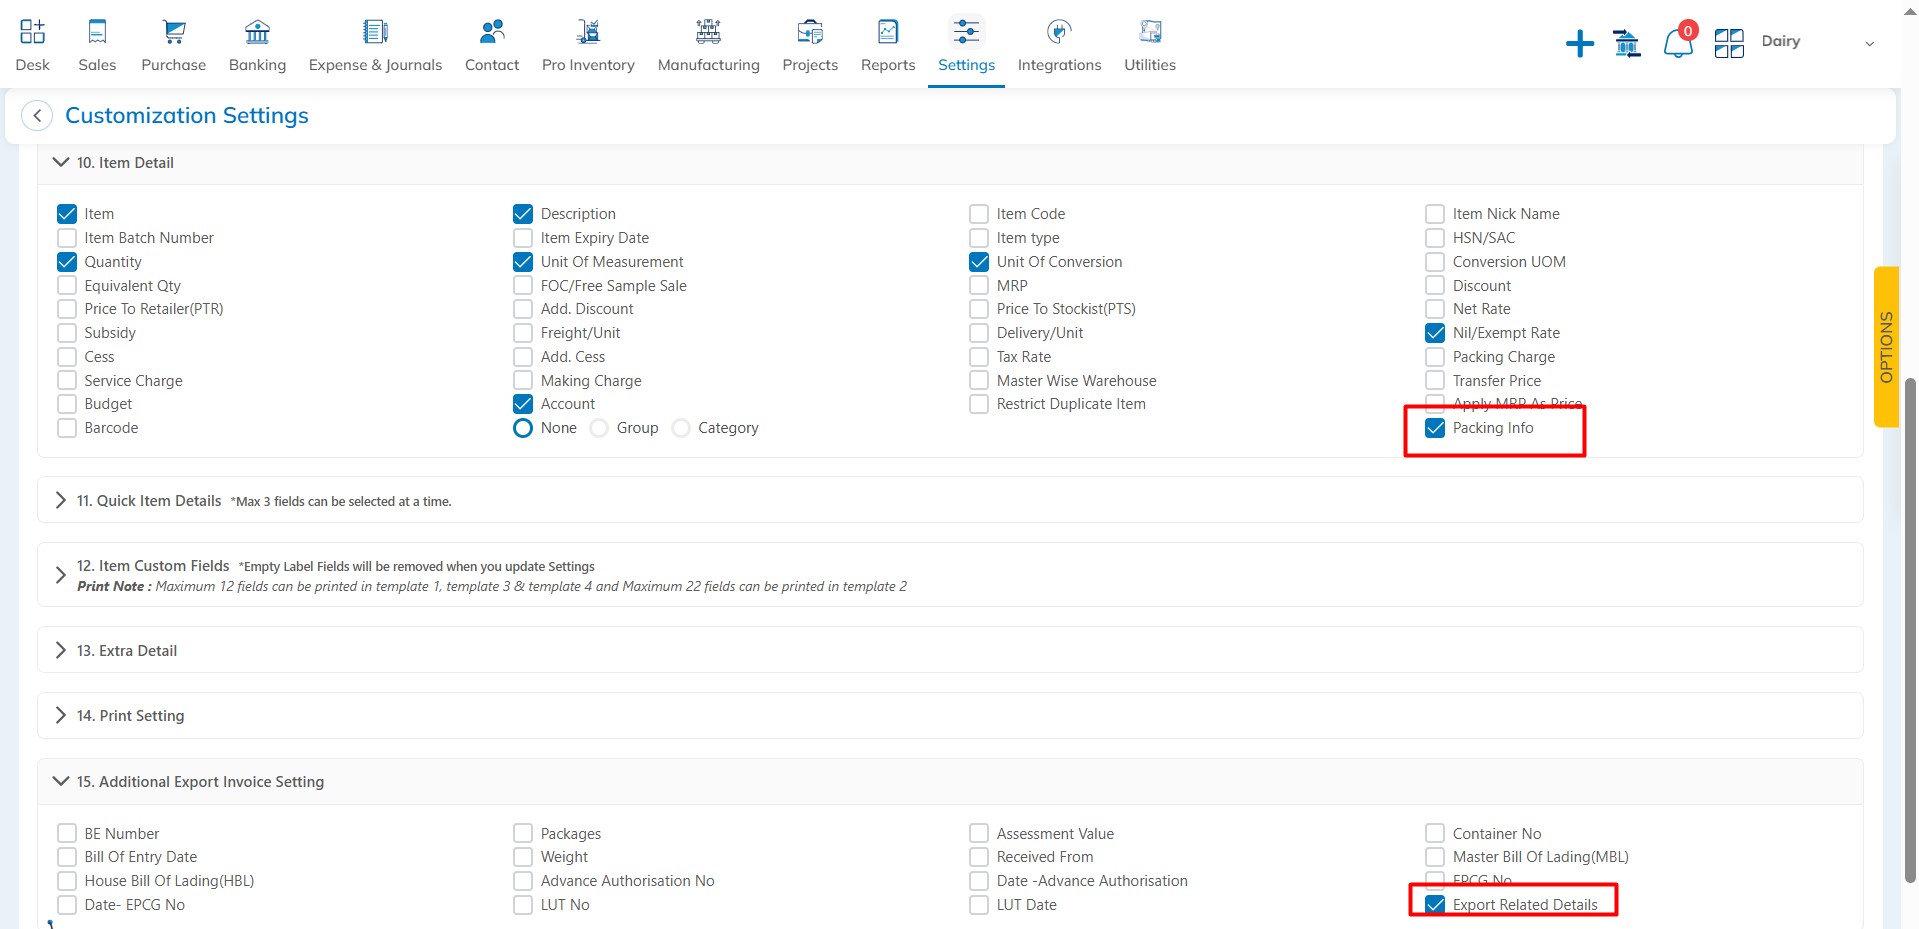Enable the LUT No checkbox
This screenshot has height=929, width=1919.
pos(523,905)
